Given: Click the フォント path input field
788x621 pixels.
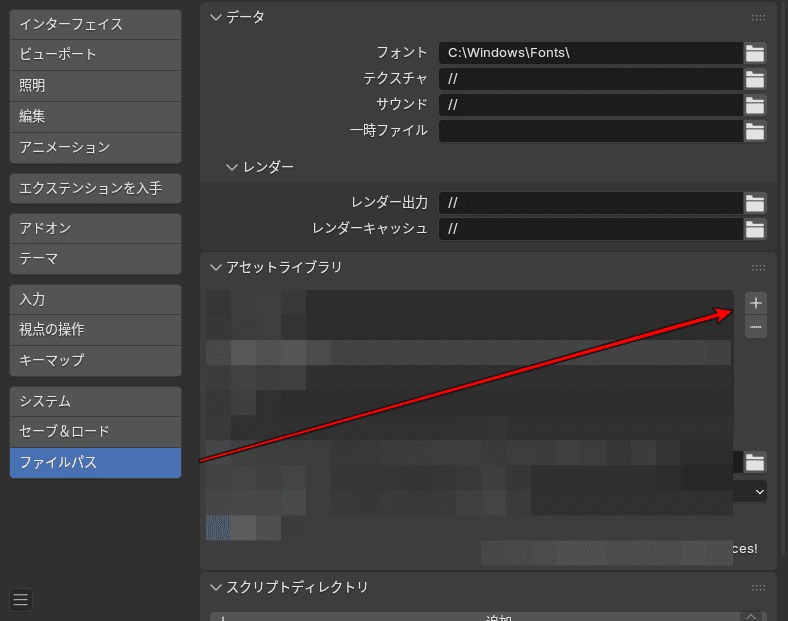Looking at the screenshot, I should click(x=590, y=53).
